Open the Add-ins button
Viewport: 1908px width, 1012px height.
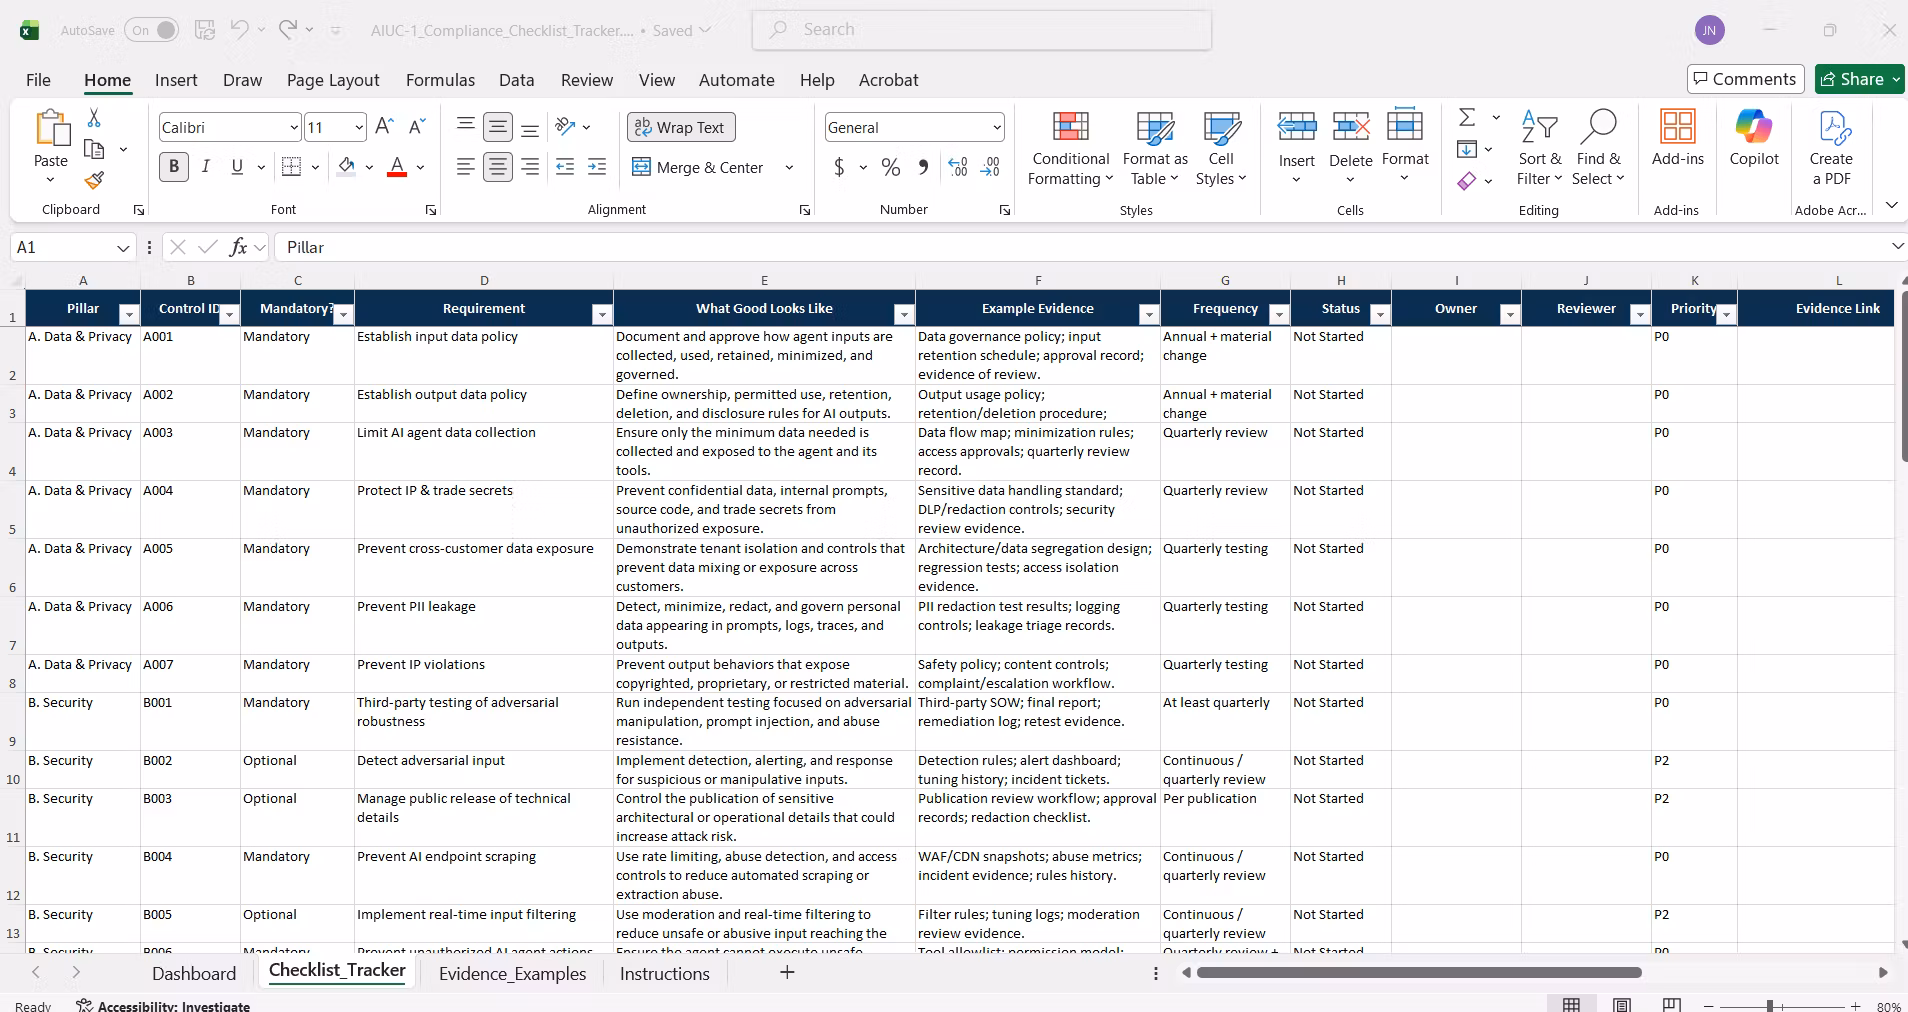tap(1677, 138)
